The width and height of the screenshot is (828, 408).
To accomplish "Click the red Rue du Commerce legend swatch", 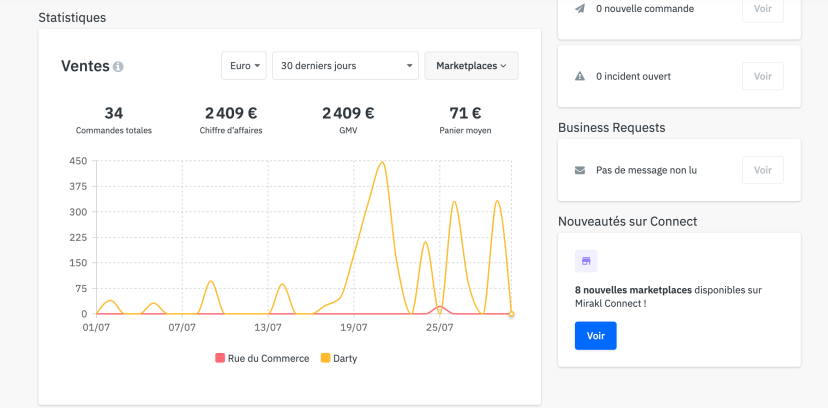I will tap(219, 358).
